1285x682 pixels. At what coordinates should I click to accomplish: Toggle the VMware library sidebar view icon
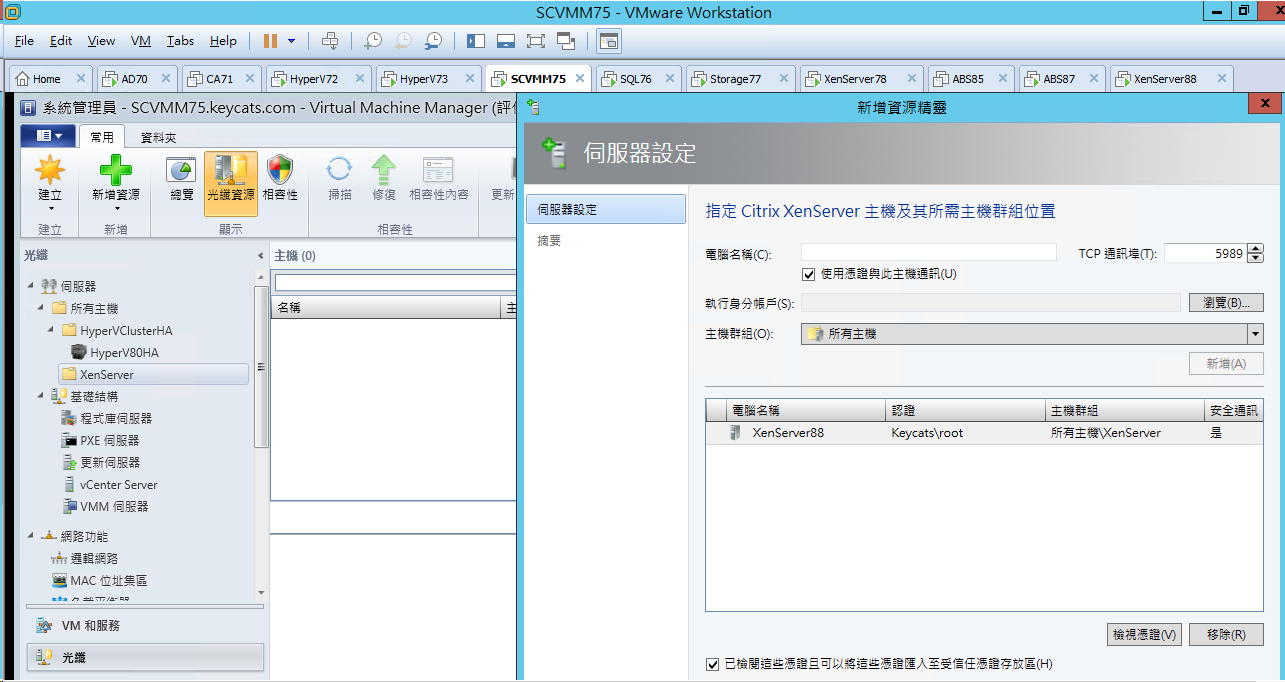[x=475, y=41]
